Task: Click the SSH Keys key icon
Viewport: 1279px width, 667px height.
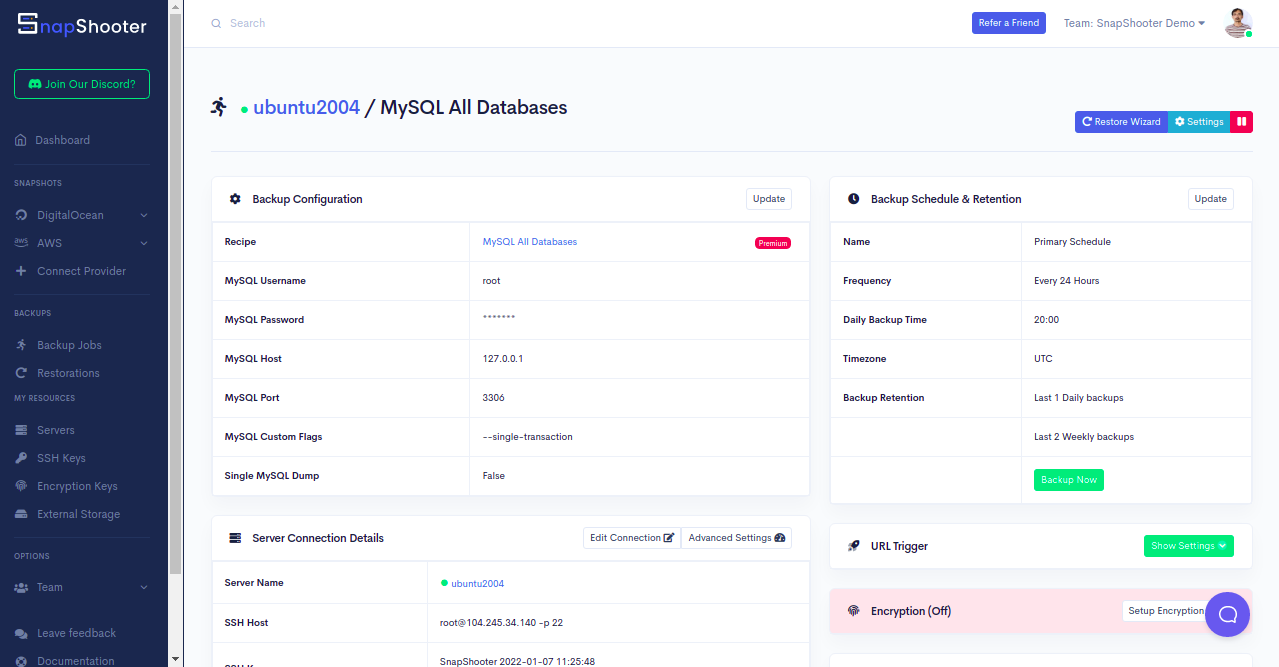Action: point(21,458)
